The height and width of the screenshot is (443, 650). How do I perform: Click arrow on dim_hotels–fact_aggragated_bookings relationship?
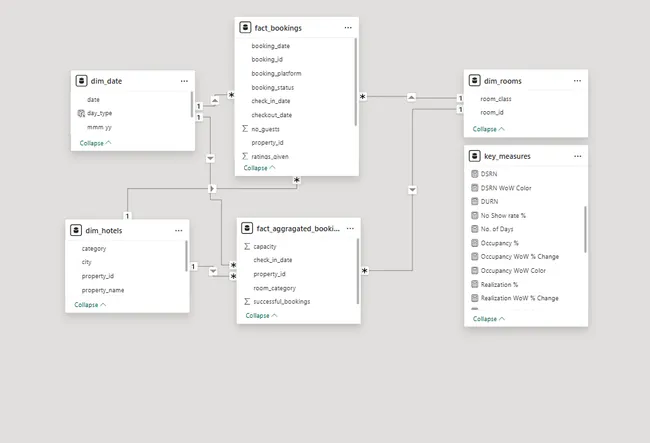[x=213, y=271]
